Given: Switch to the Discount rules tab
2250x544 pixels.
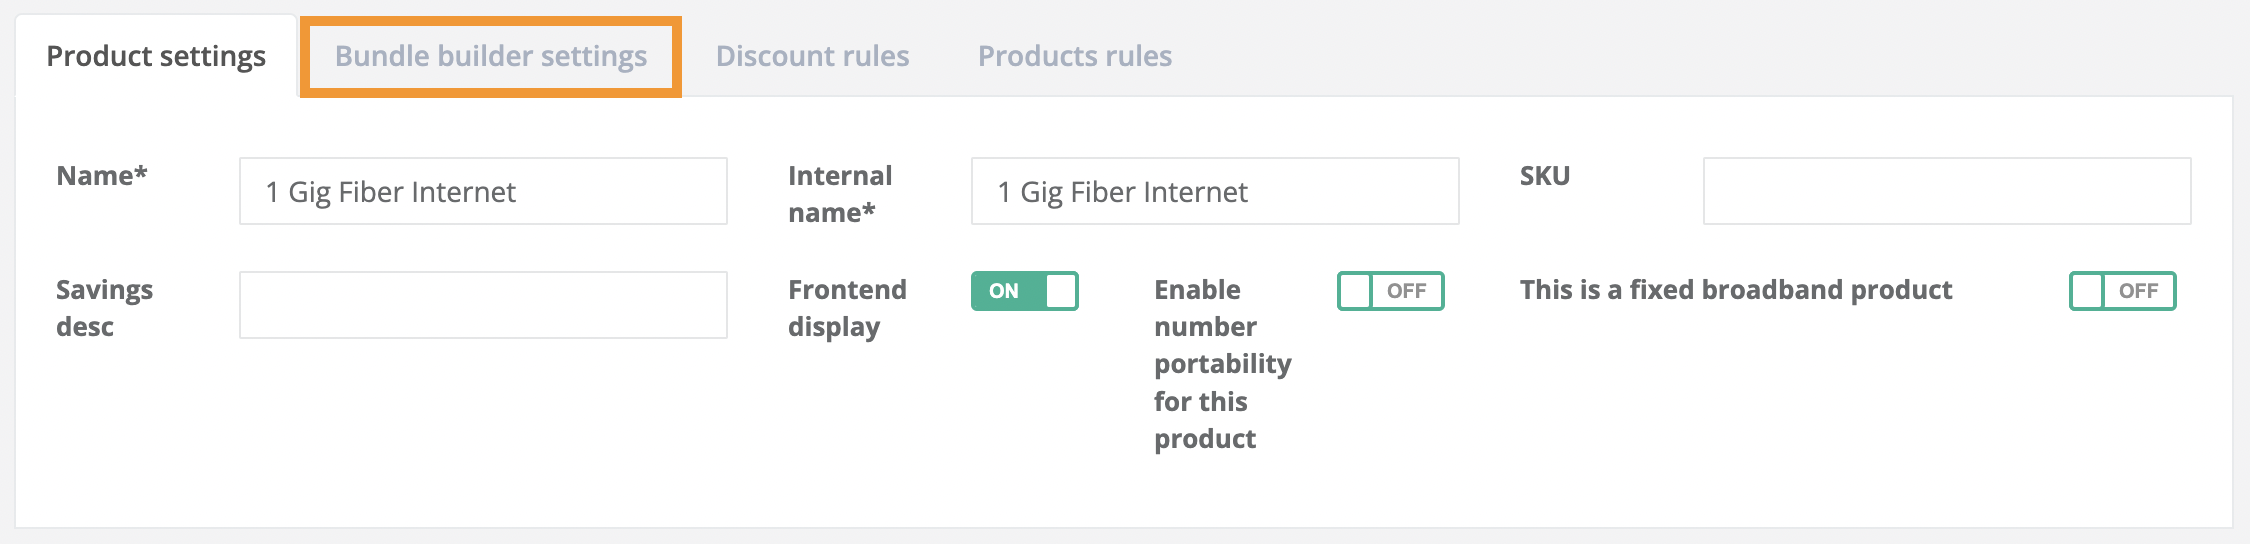Looking at the screenshot, I should tap(812, 56).
